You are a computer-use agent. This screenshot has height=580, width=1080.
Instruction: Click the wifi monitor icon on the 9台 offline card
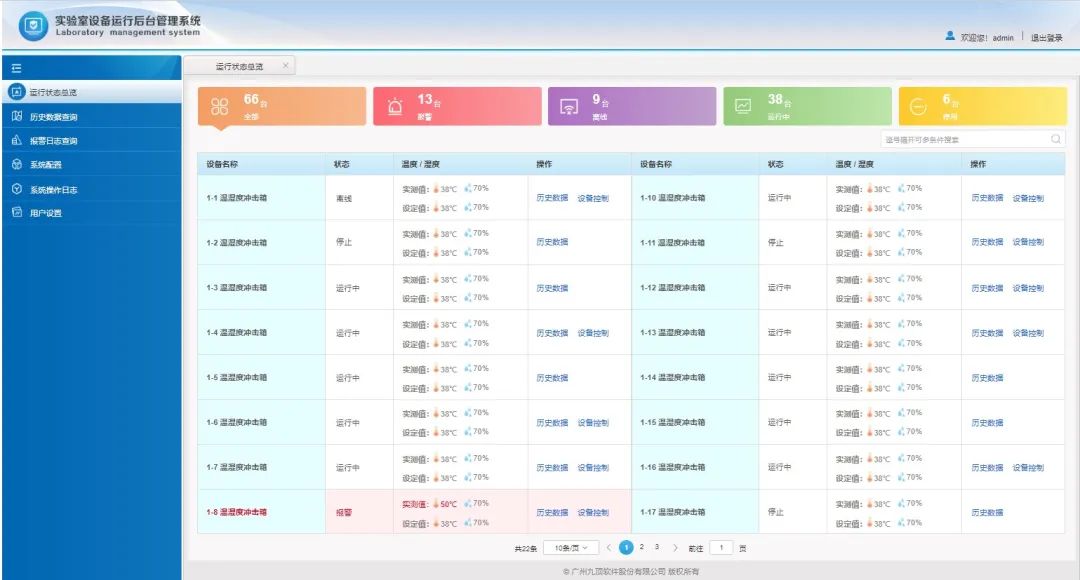pos(569,107)
